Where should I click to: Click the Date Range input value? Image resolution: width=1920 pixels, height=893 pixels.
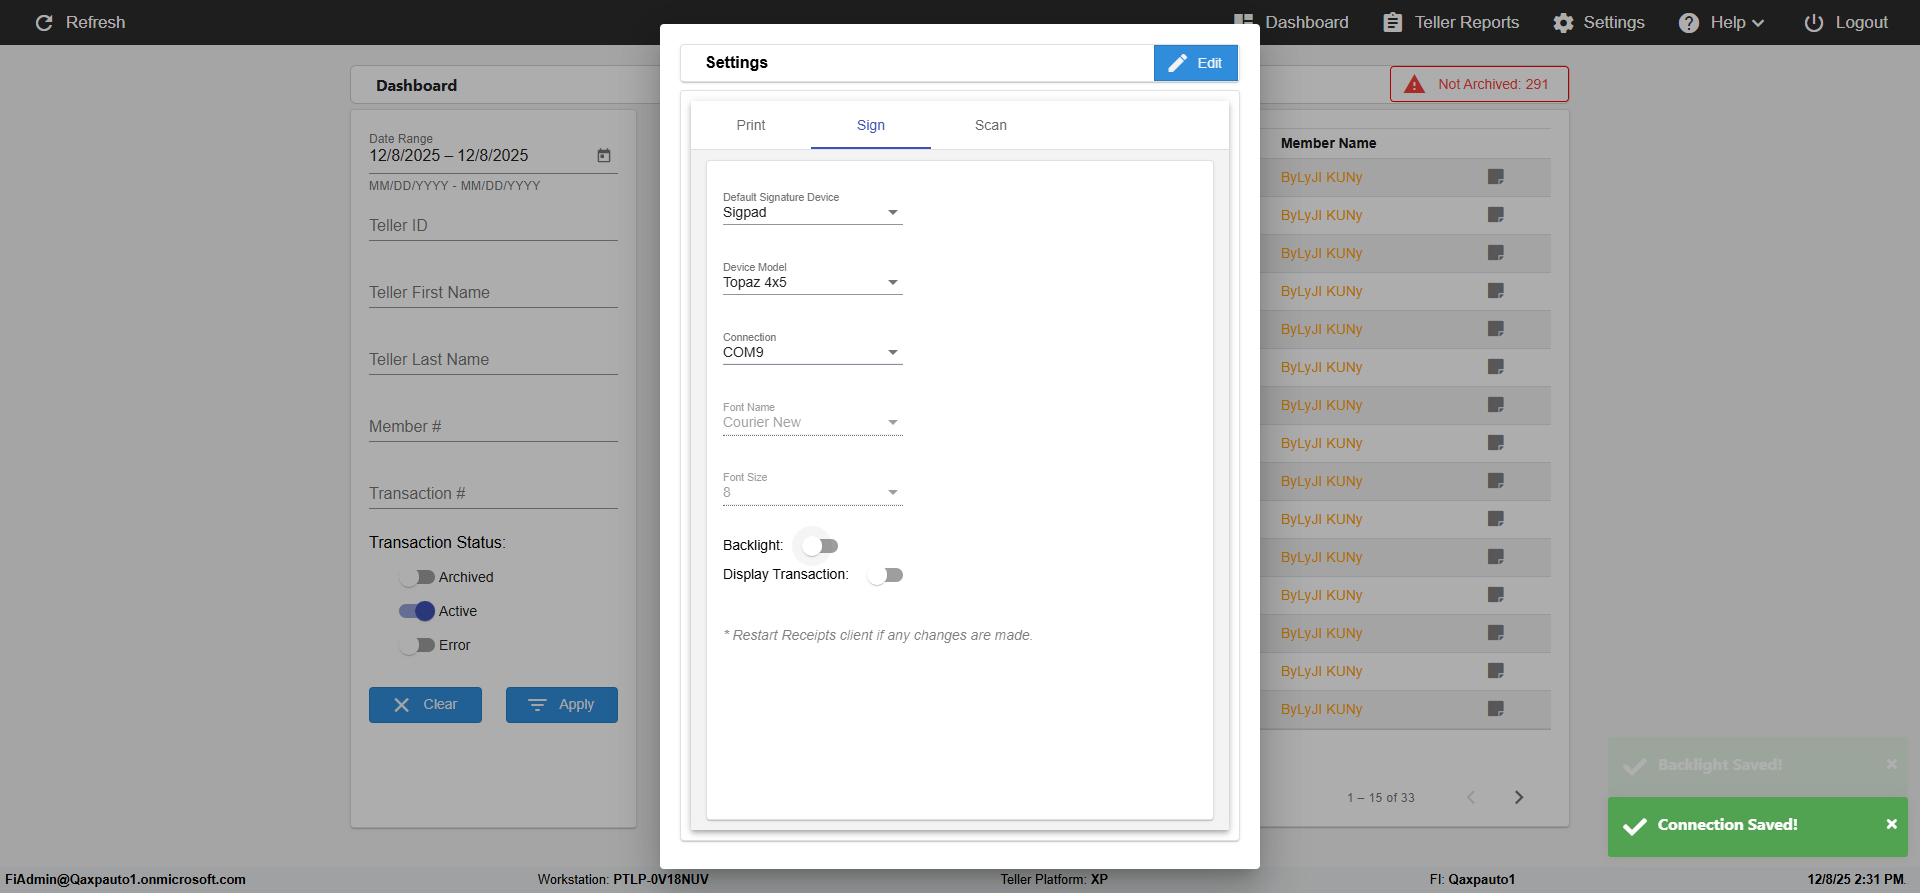449,155
